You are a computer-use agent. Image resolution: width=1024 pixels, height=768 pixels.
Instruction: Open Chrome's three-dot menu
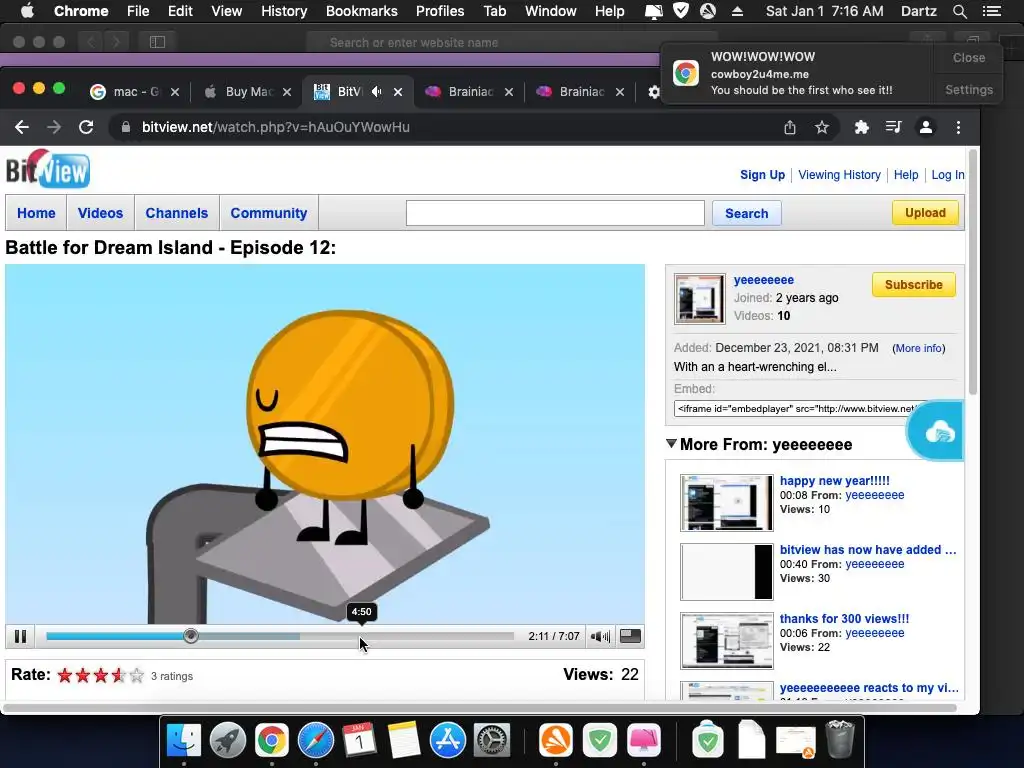958,127
